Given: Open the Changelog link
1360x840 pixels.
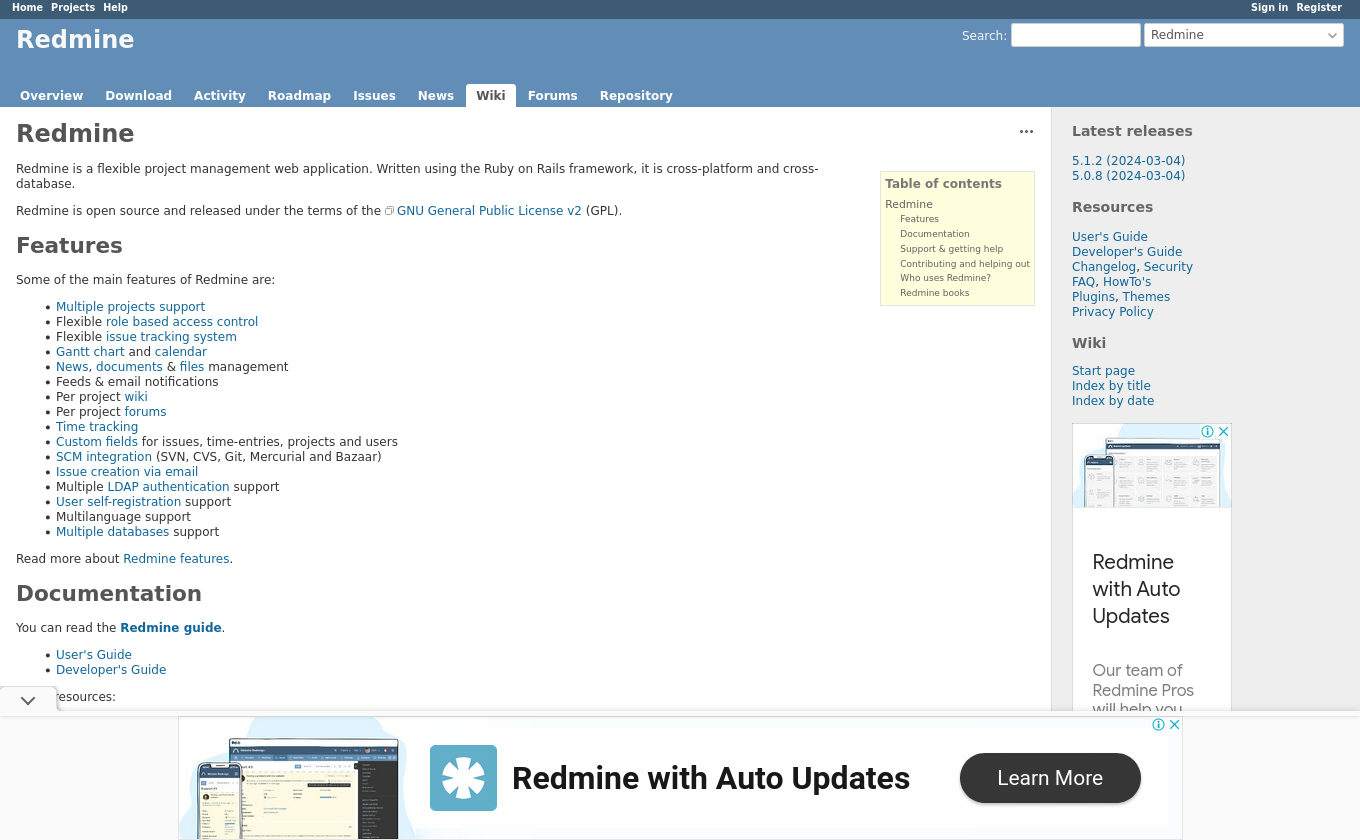Looking at the screenshot, I should click(1104, 267).
